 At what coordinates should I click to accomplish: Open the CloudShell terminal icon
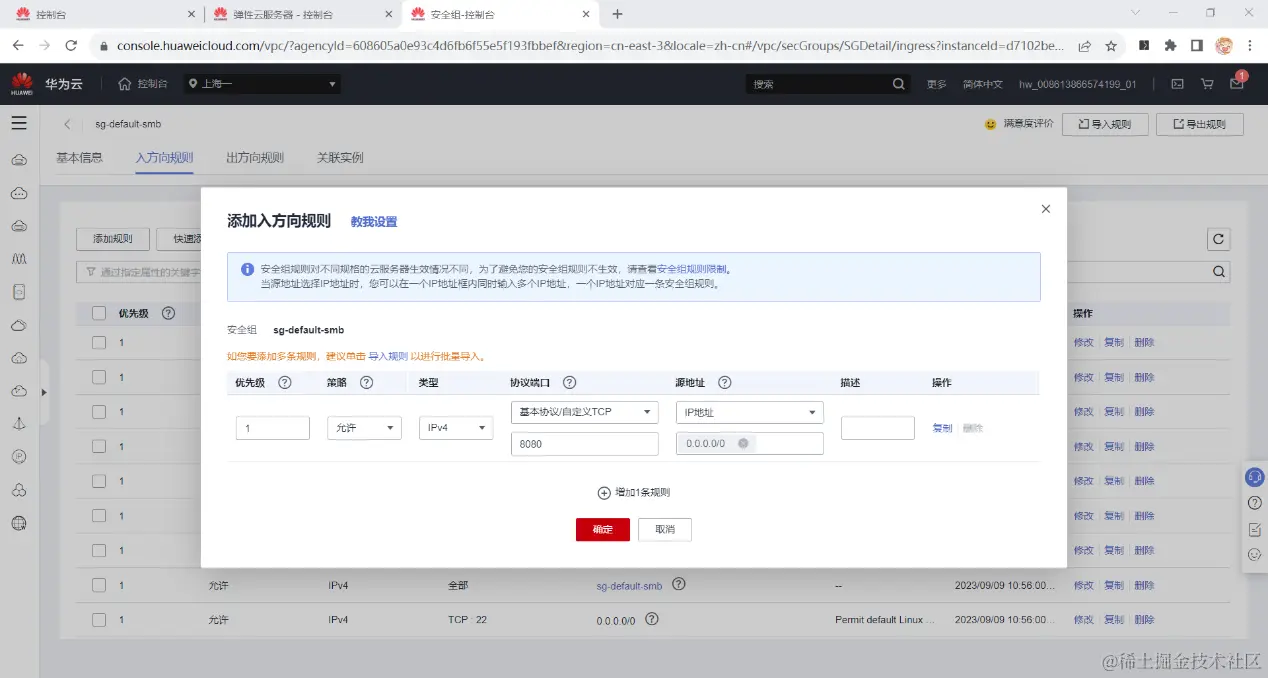1177,84
